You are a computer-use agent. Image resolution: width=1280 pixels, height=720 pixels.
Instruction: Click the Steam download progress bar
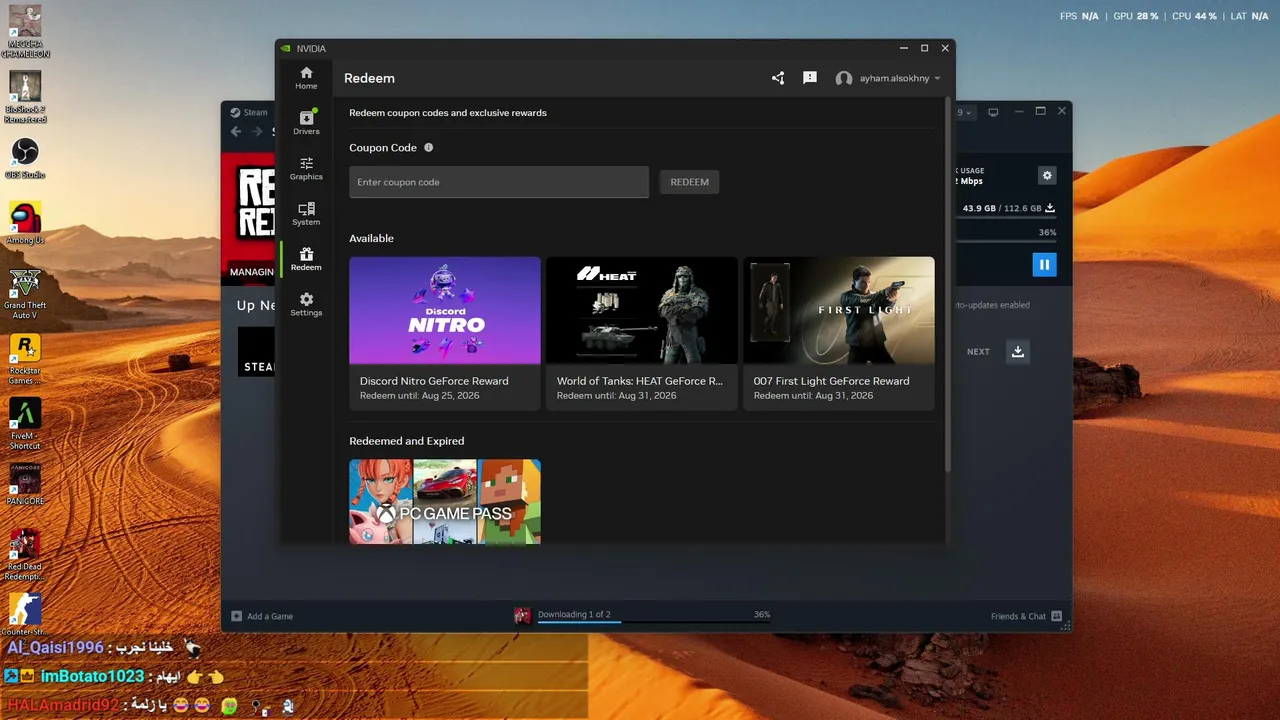654,621
